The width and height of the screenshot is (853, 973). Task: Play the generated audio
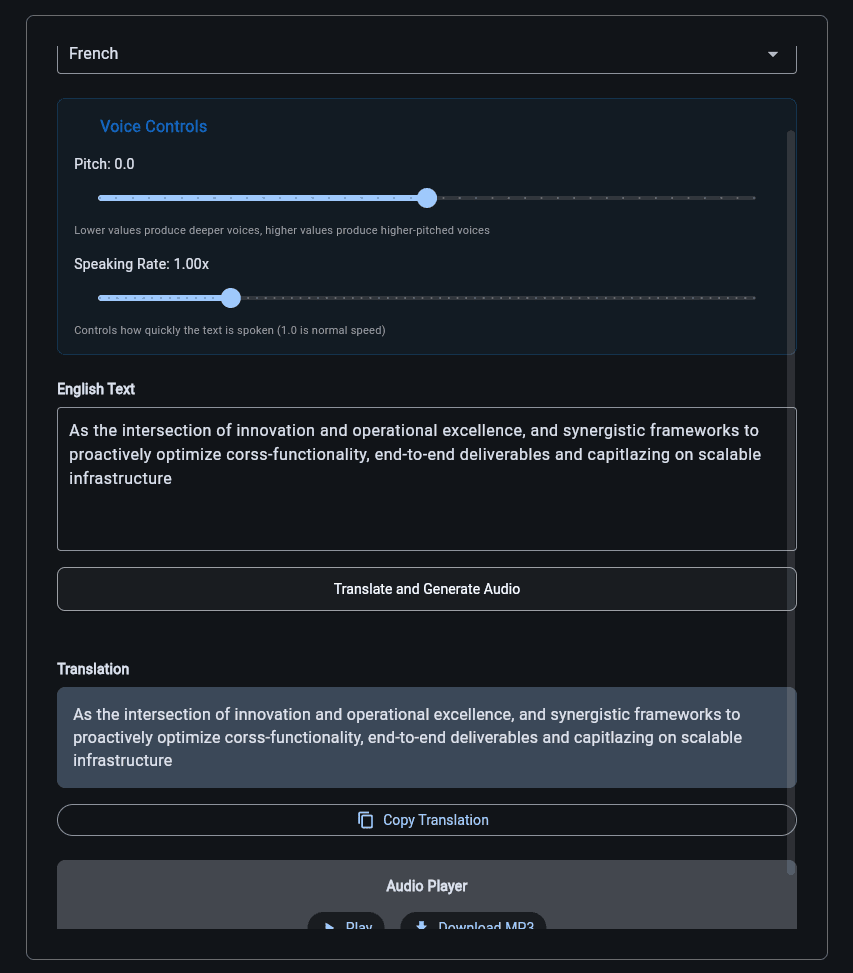(x=346, y=927)
